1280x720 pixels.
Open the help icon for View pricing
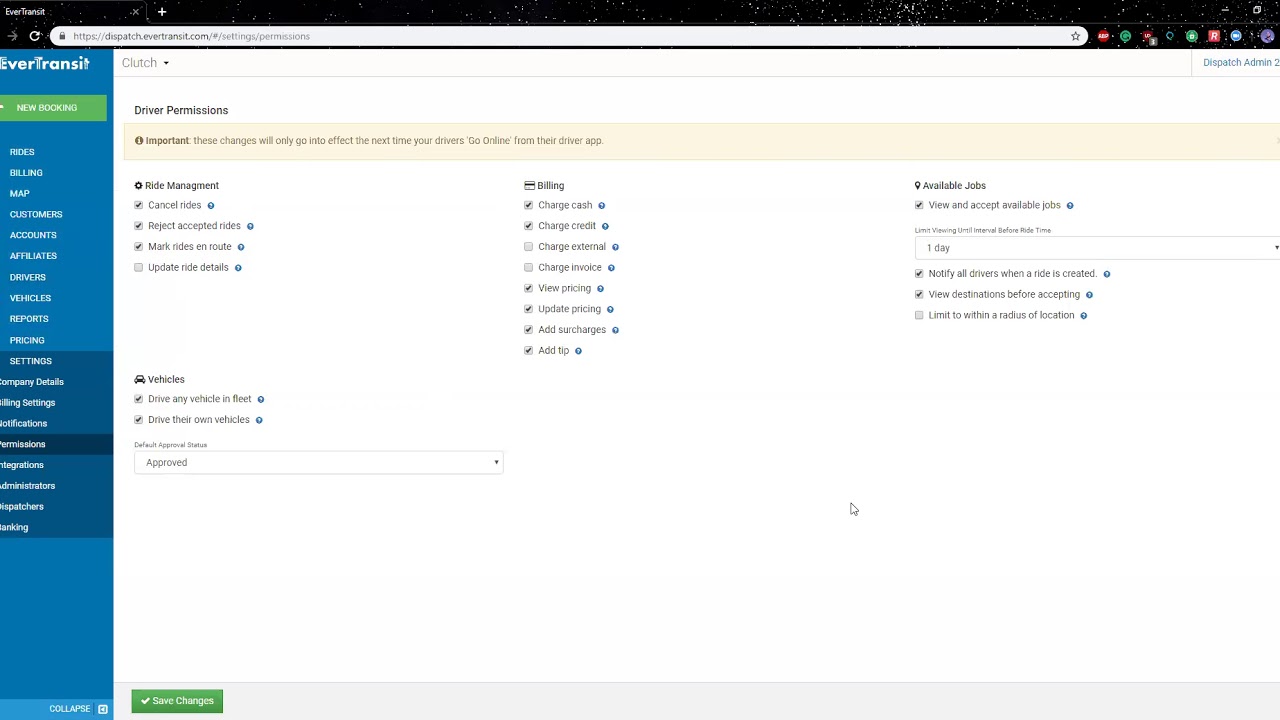click(x=600, y=289)
